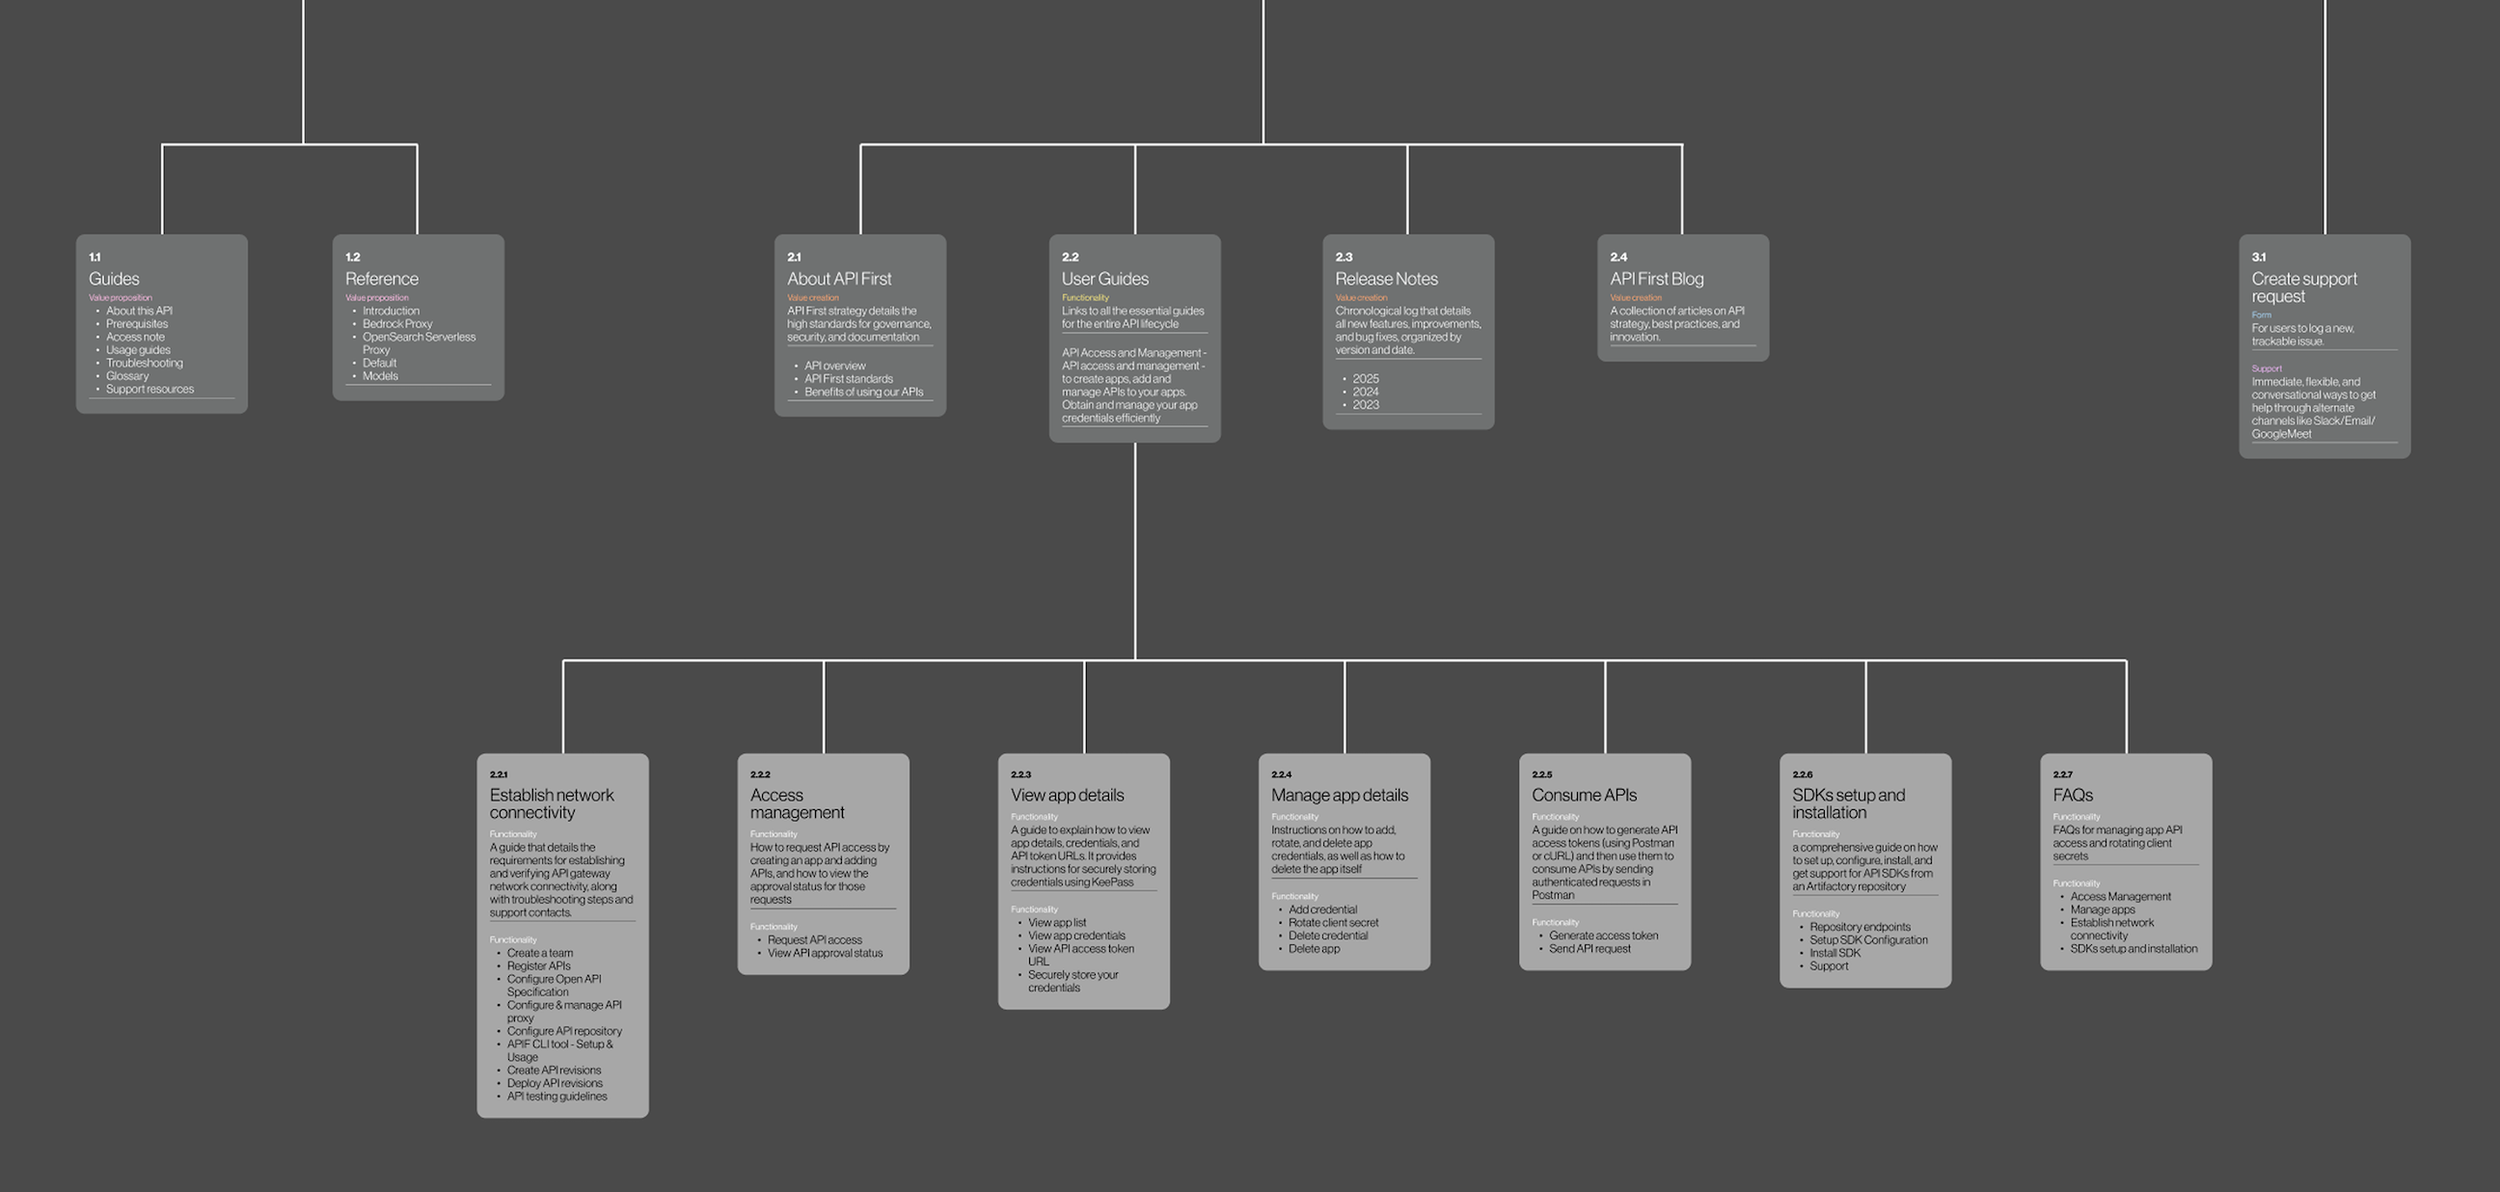This screenshot has height=1192, width=2500.
Task: Click 'View API approval status' item
Action: pyautogui.click(x=825, y=953)
